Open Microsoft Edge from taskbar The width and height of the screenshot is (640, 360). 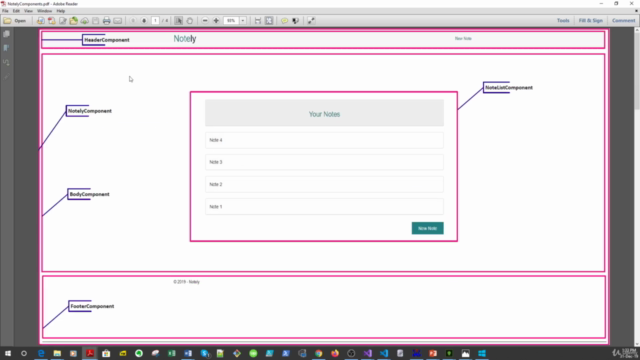click(41, 353)
